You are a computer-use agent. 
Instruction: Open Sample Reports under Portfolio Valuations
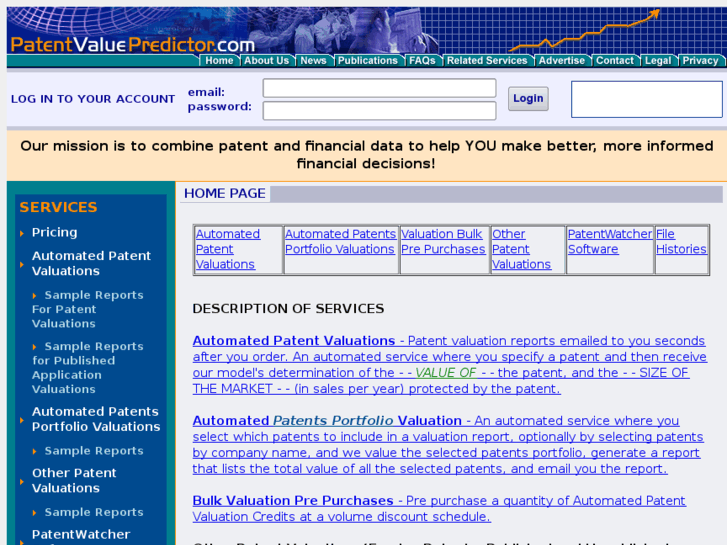pyautogui.click(x=94, y=451)
